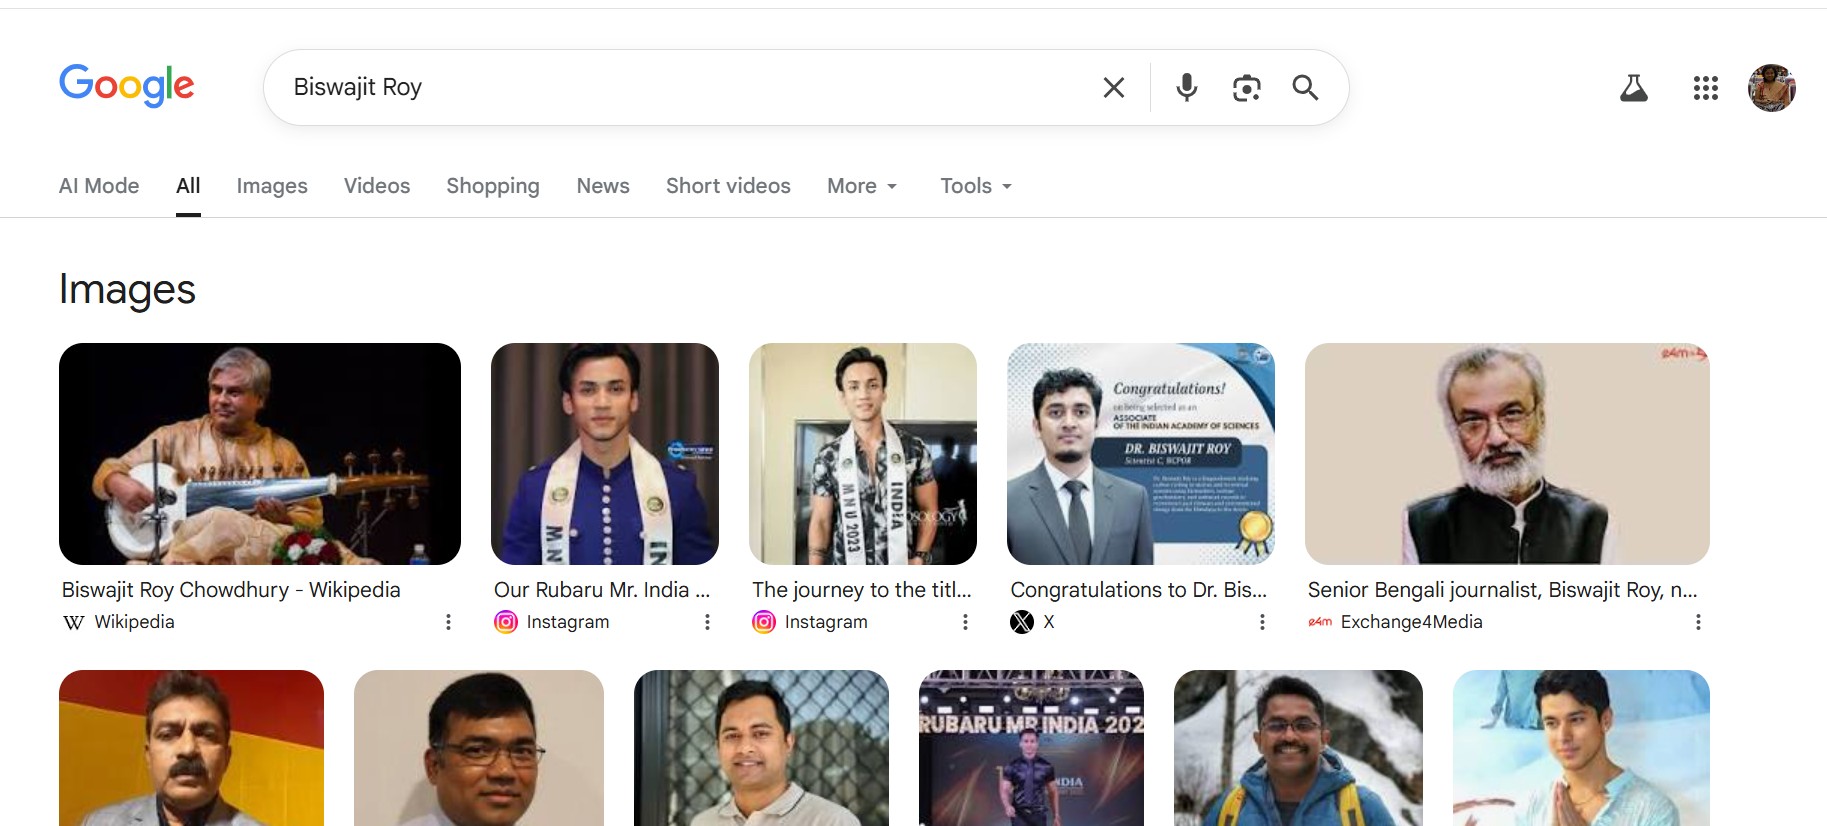Switch to AI Mode
1827x826 pixels.
pyautogui.click(x=99, y=186)
